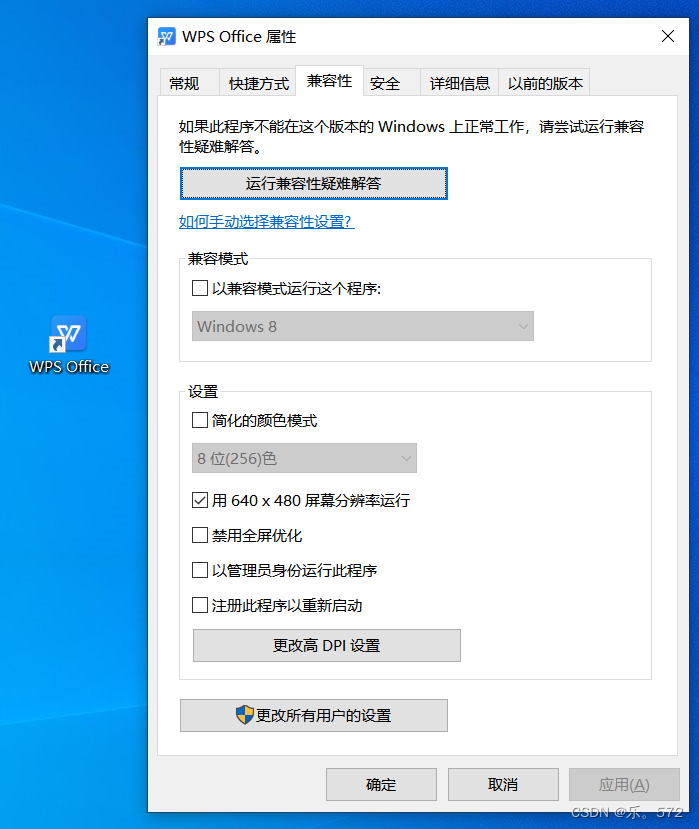Expand the Windows 8 compatibility dropdown
Screen dimensions: 699x829
click(363, 326)
